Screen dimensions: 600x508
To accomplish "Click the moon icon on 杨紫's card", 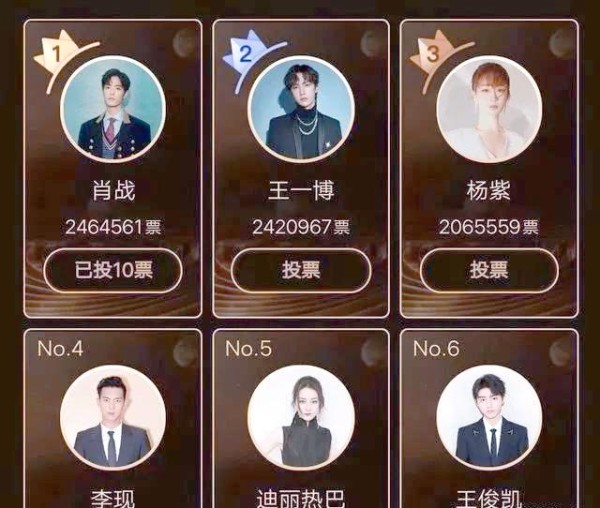I will [559, 43].
